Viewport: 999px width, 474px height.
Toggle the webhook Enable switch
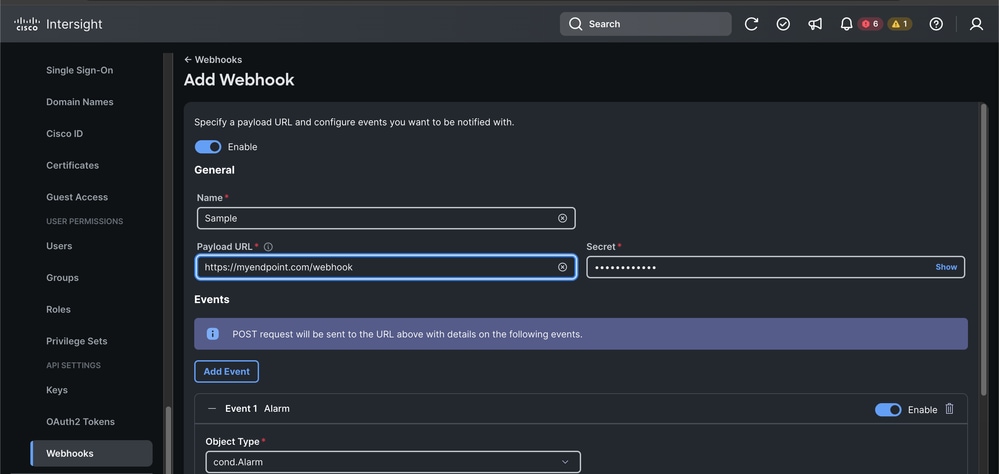(x=208, y=147)
